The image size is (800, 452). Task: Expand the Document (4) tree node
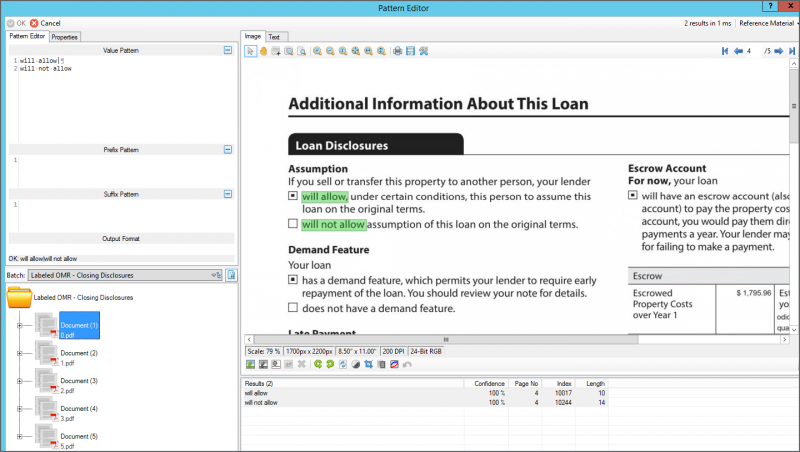point(19,409)
